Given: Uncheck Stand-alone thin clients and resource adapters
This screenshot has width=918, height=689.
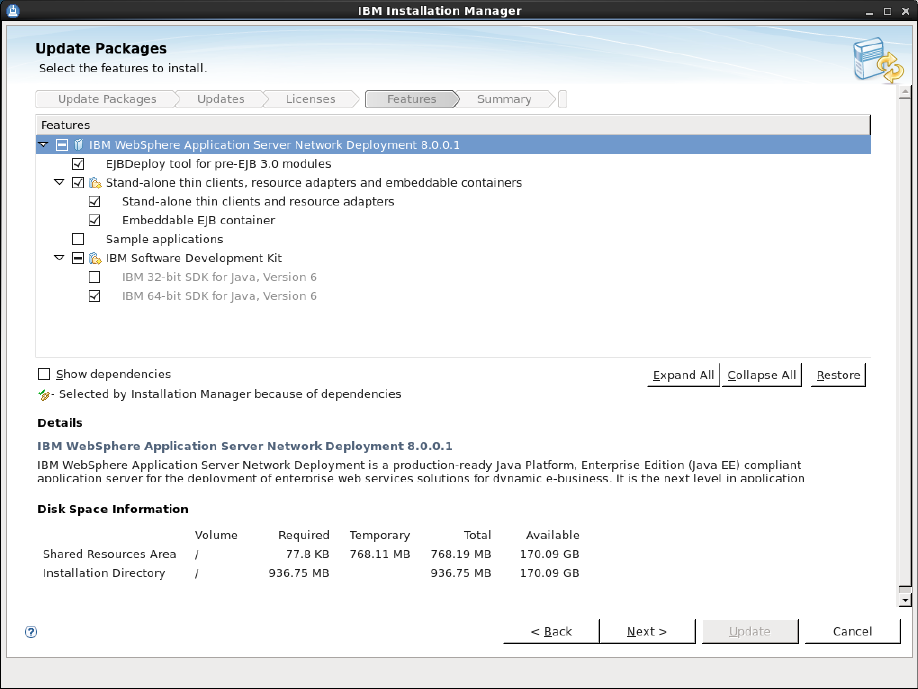Looking at the screenshot, I should tap(94, 201).
